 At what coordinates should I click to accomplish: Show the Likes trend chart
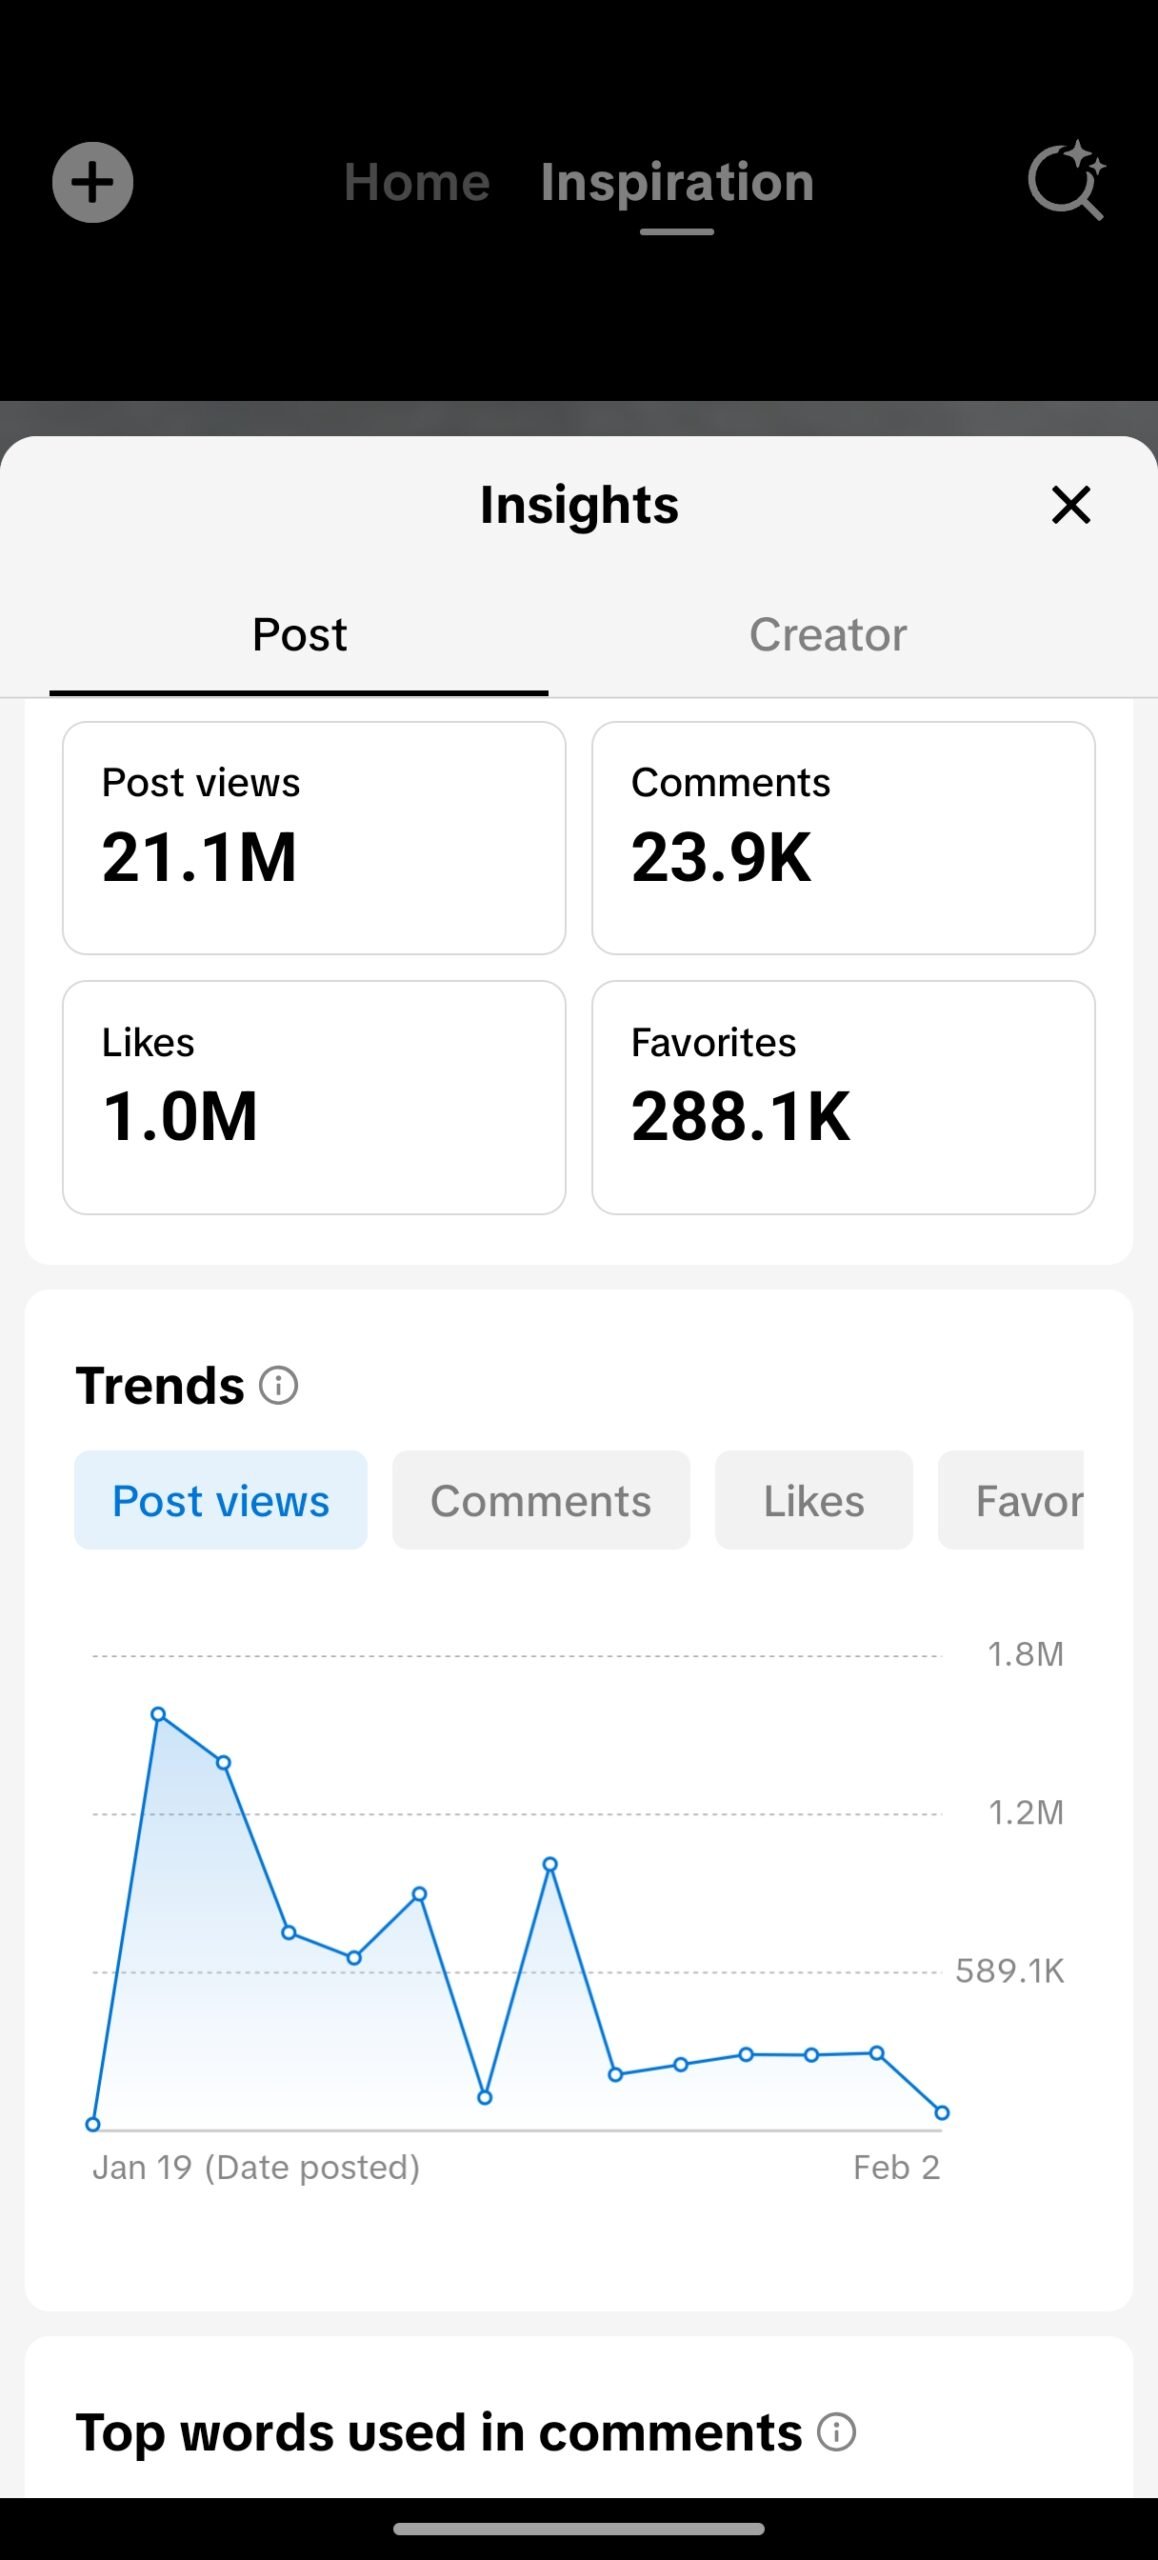pyautogui.click(x=813, y=1500)
